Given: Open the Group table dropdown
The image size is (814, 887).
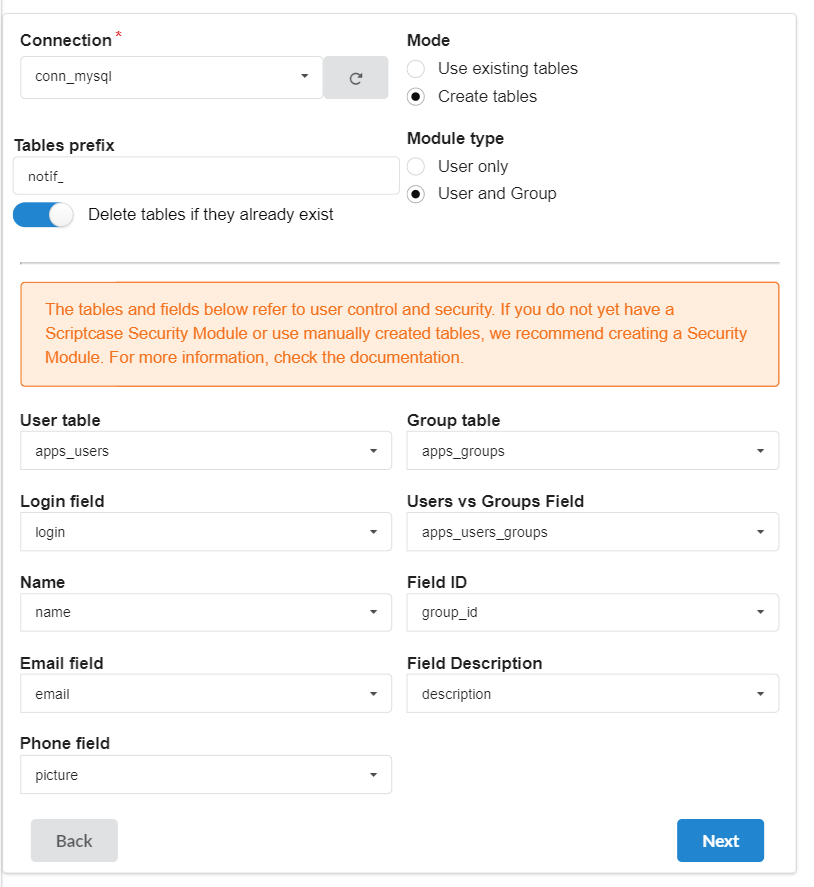Looking at the screenshot, I should pos(592,450).
